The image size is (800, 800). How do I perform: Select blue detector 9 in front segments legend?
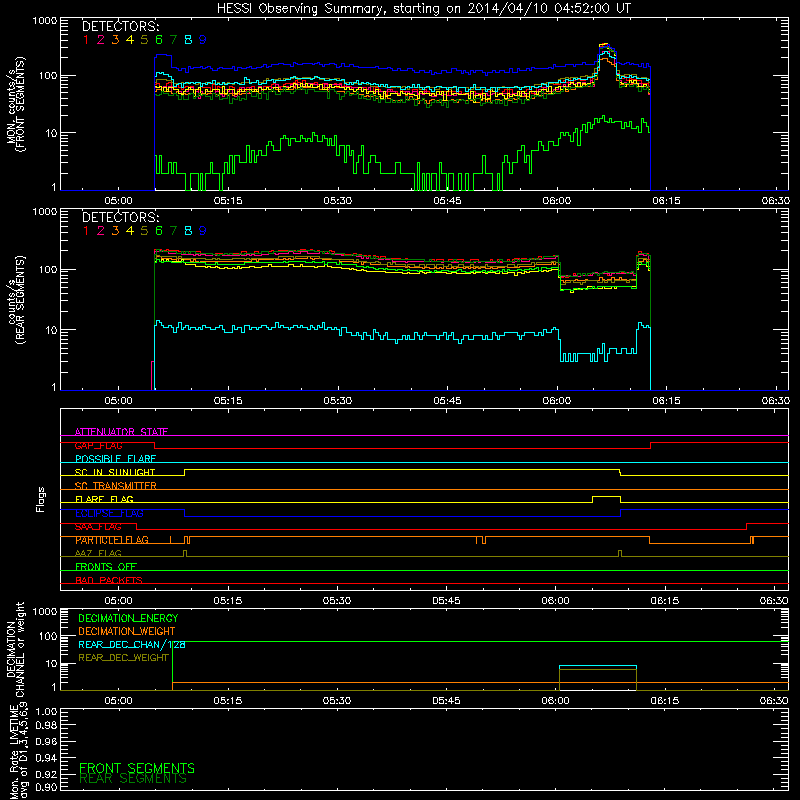pyautogui.click(x=203, y=40)
